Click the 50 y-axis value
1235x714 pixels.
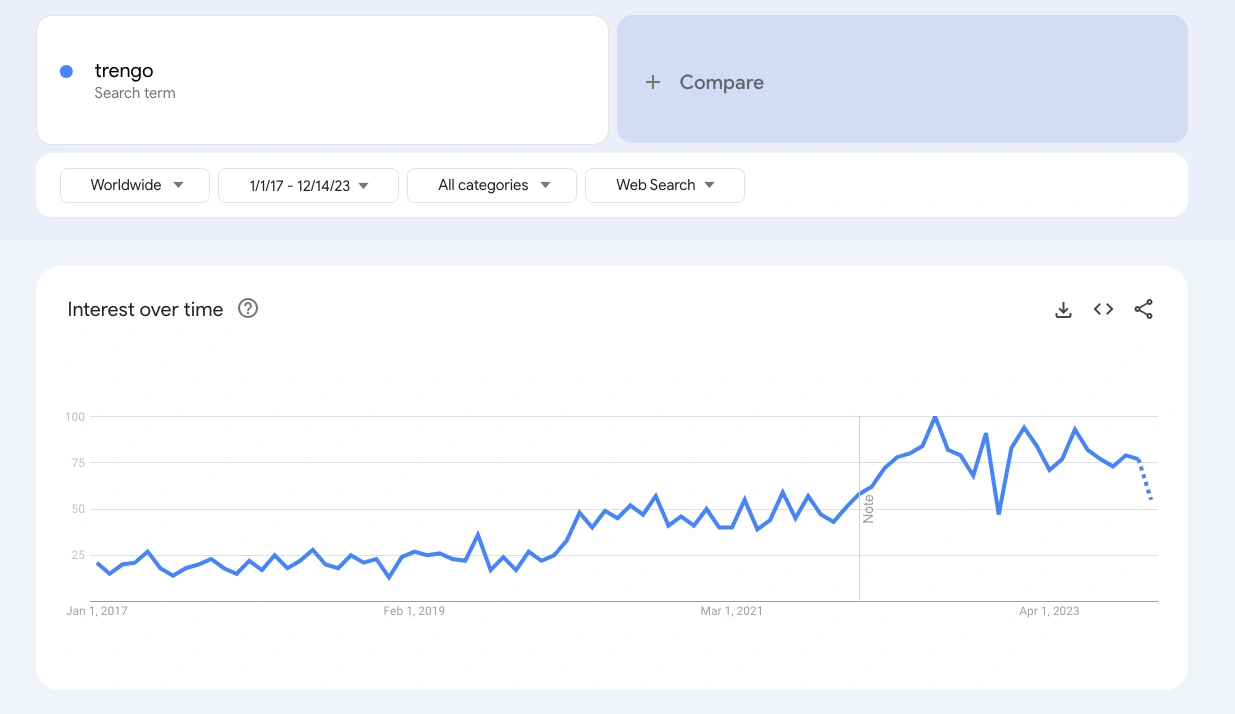[x=78, y=509]
